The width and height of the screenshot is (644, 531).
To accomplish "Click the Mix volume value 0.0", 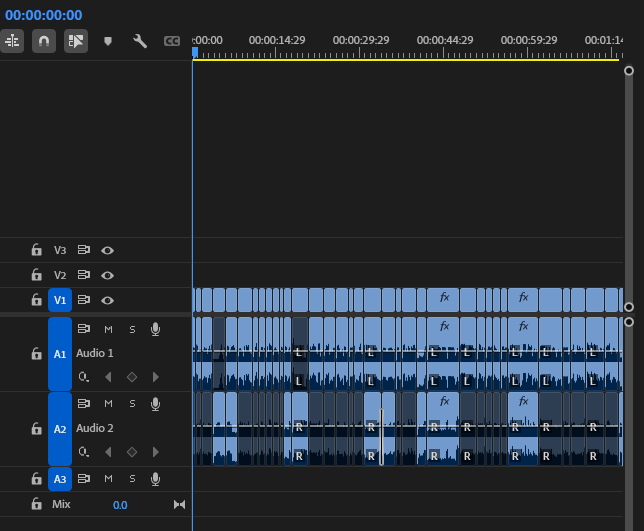I will tap(120, 505).
